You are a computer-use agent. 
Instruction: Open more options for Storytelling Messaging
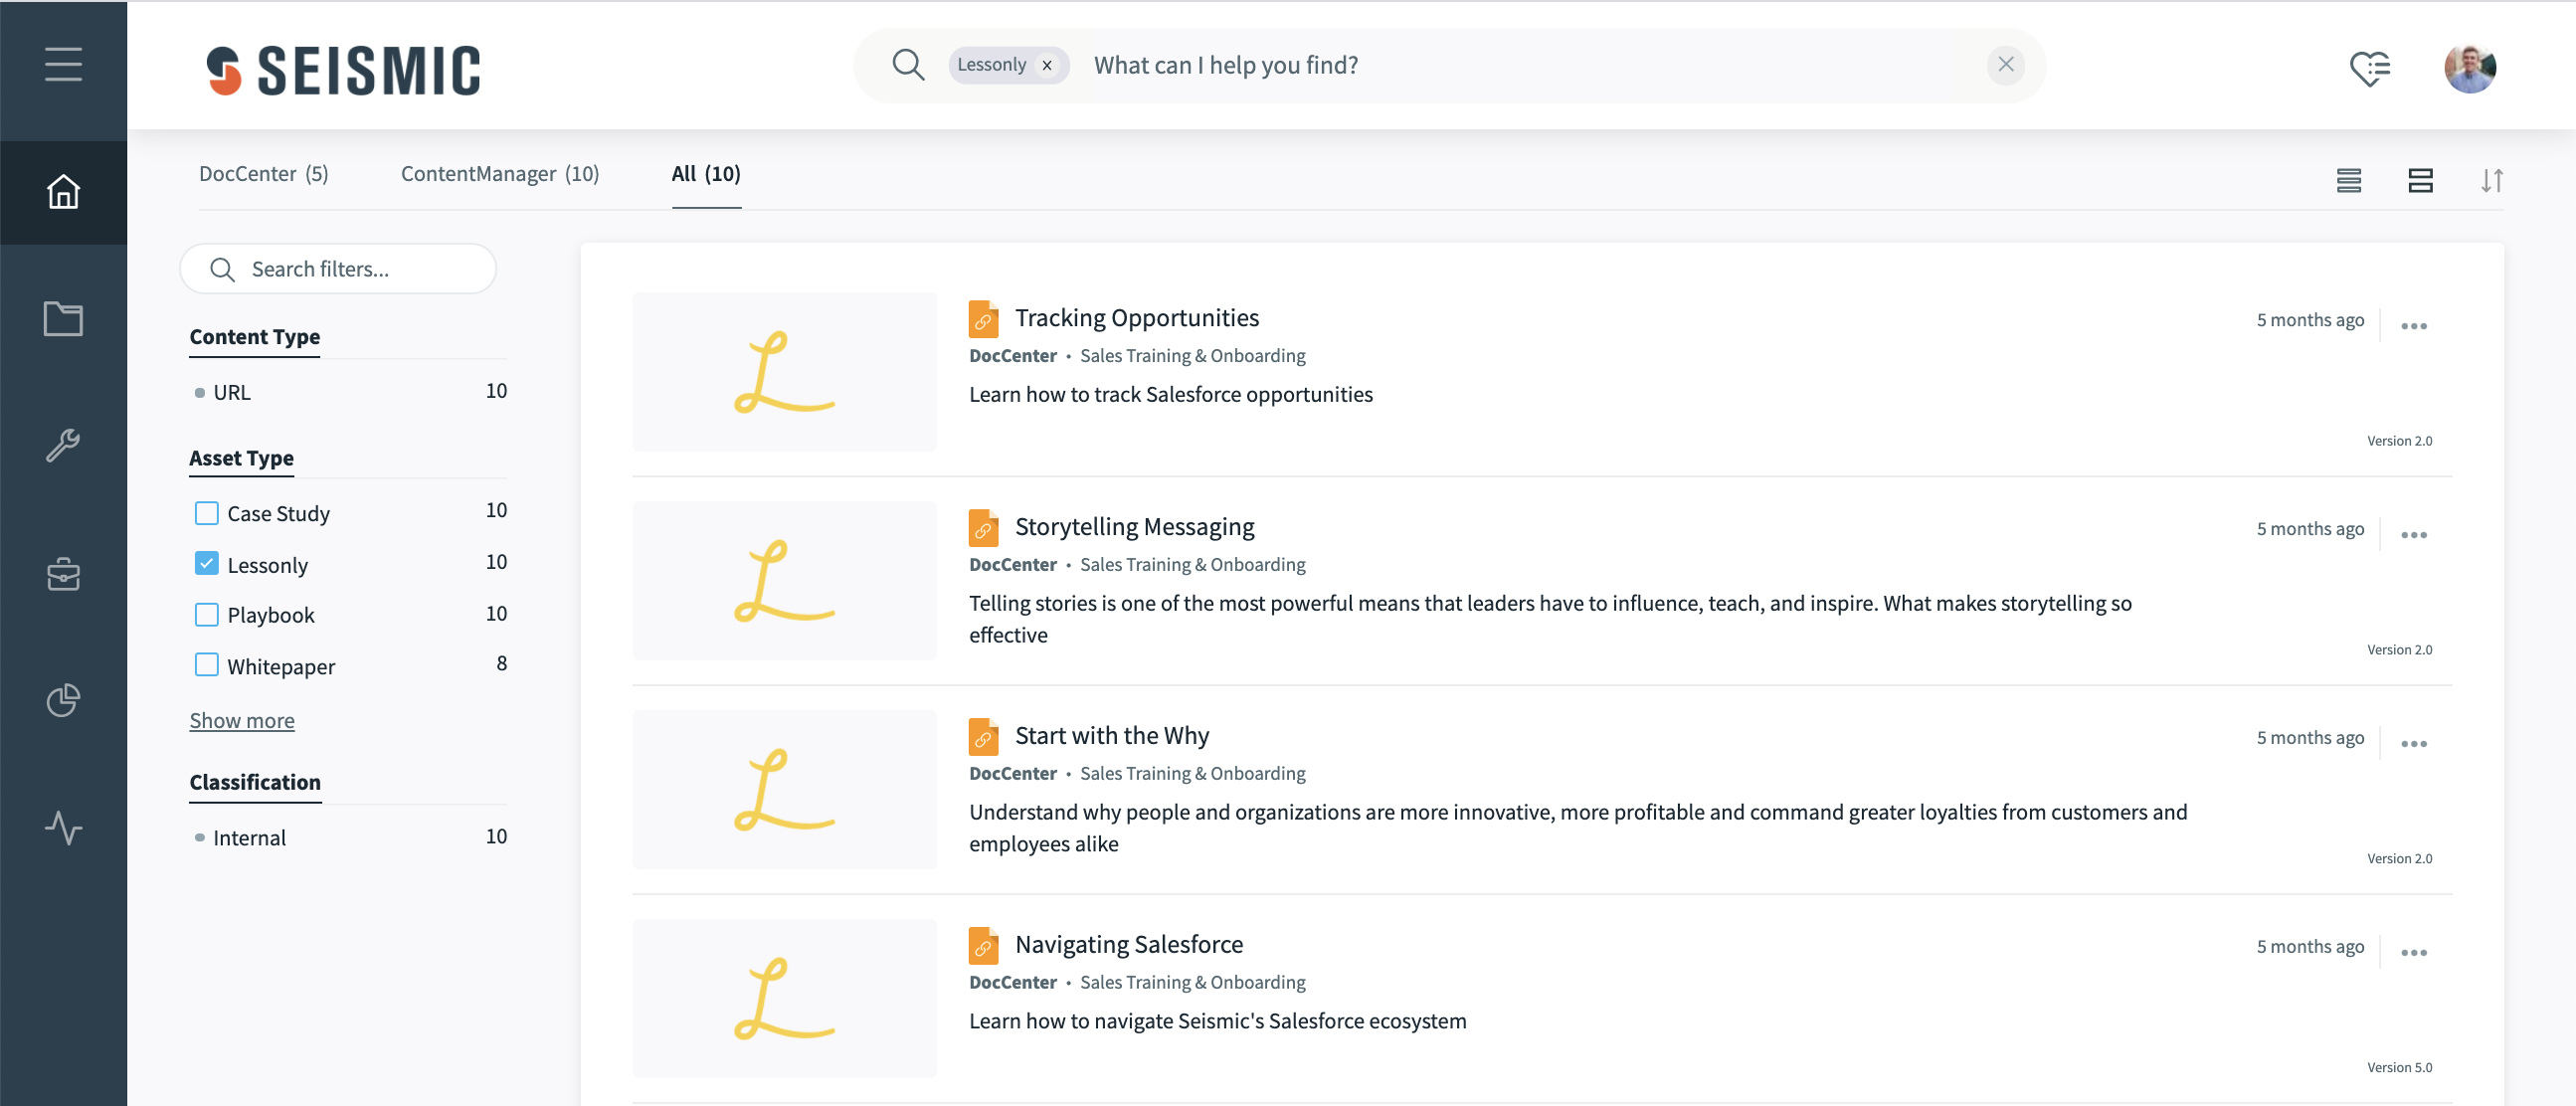(2413, 535)
